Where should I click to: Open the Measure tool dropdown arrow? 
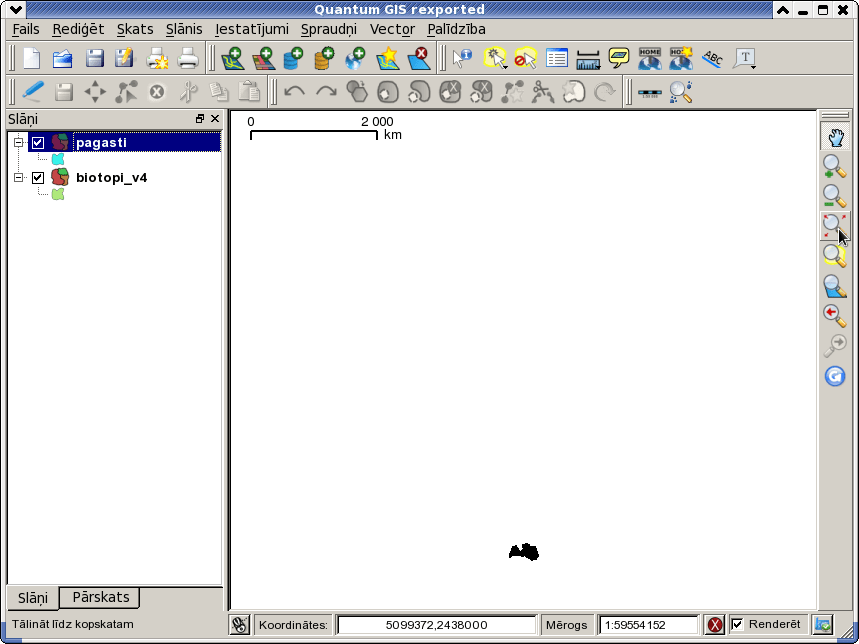click(x=599, y=67)
